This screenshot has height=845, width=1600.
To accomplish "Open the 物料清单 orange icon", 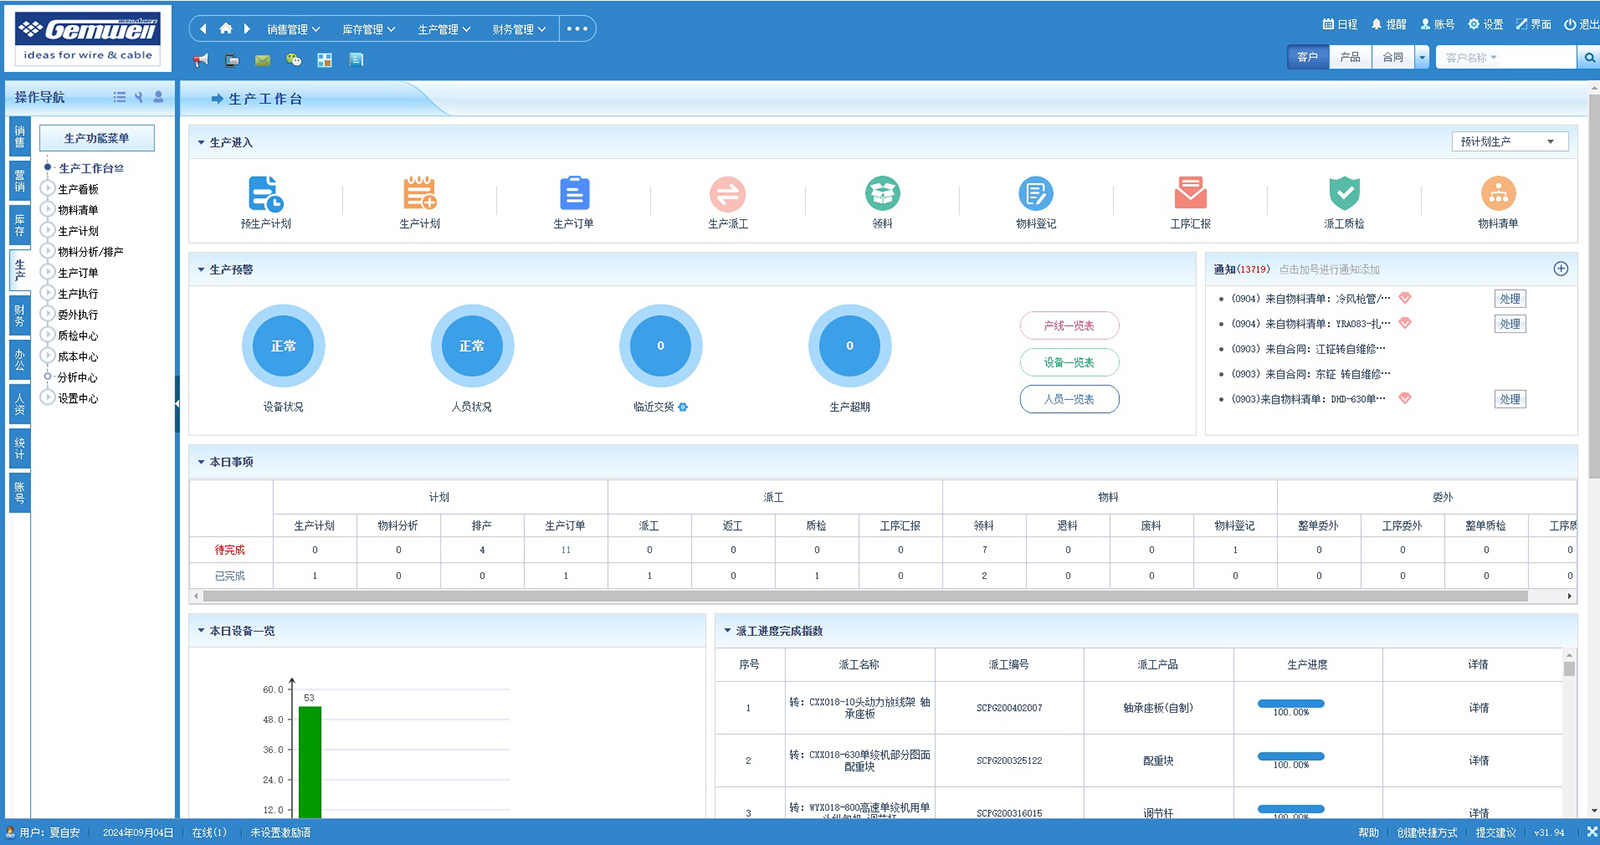I will (x=1497, y=193).
